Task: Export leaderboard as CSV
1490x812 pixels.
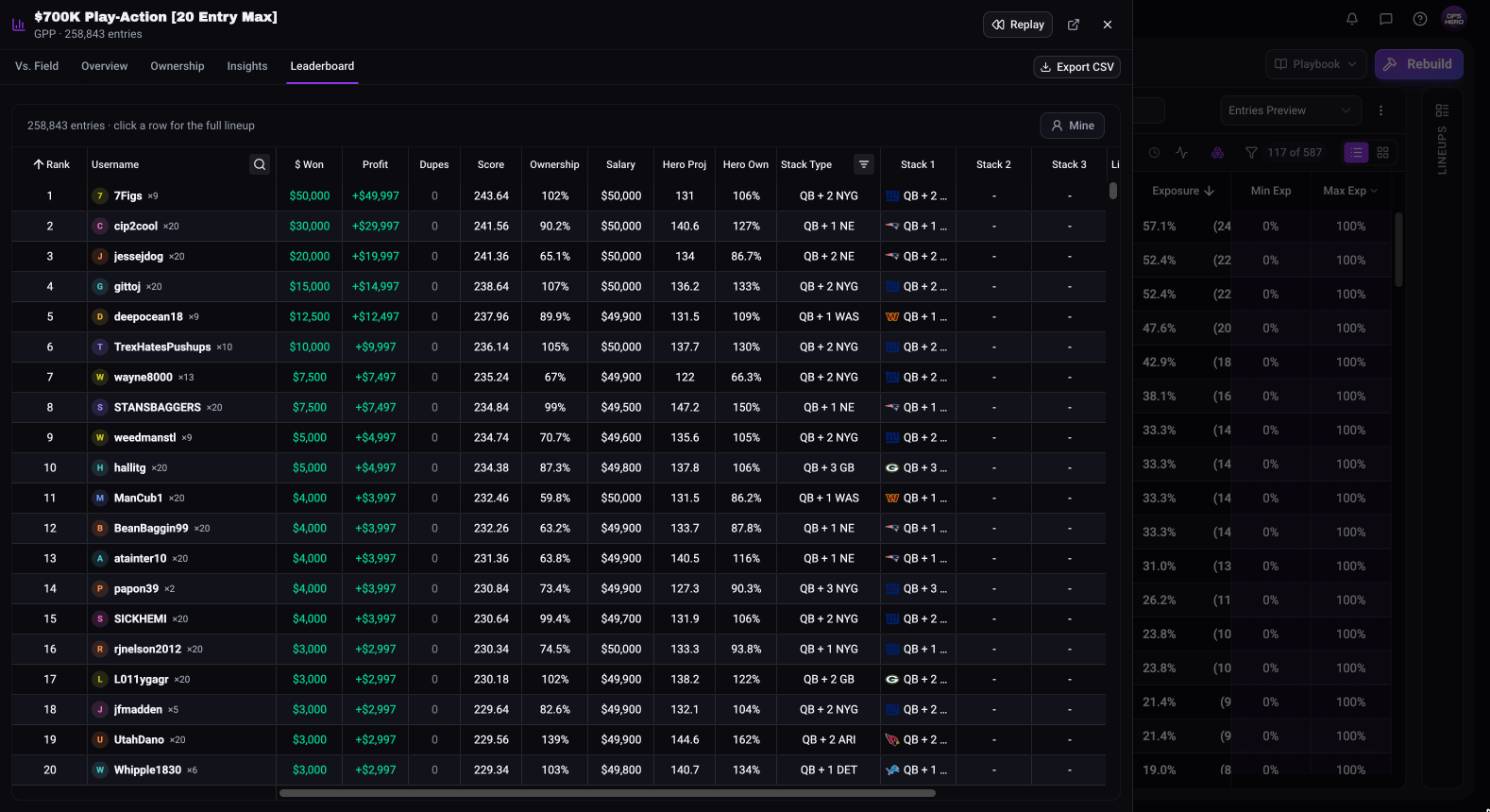Action: click(1077, 67)
